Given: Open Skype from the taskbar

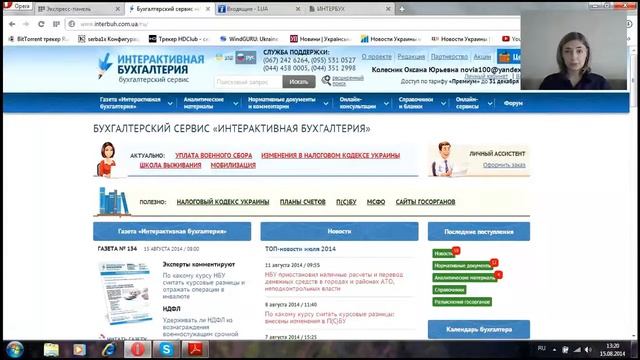Looking at the screenshot, I should point(166,350).
